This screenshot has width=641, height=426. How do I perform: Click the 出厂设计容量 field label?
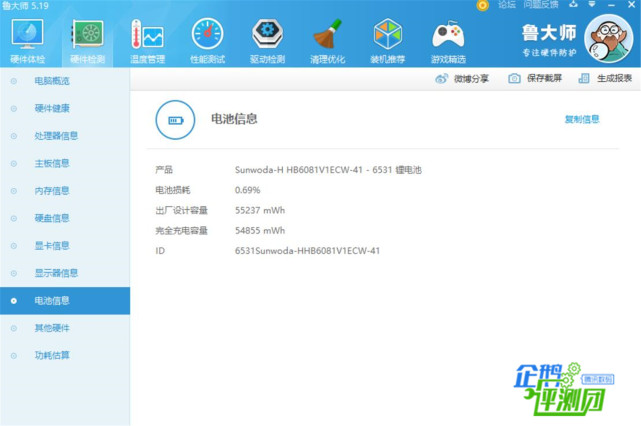(181, 211)
